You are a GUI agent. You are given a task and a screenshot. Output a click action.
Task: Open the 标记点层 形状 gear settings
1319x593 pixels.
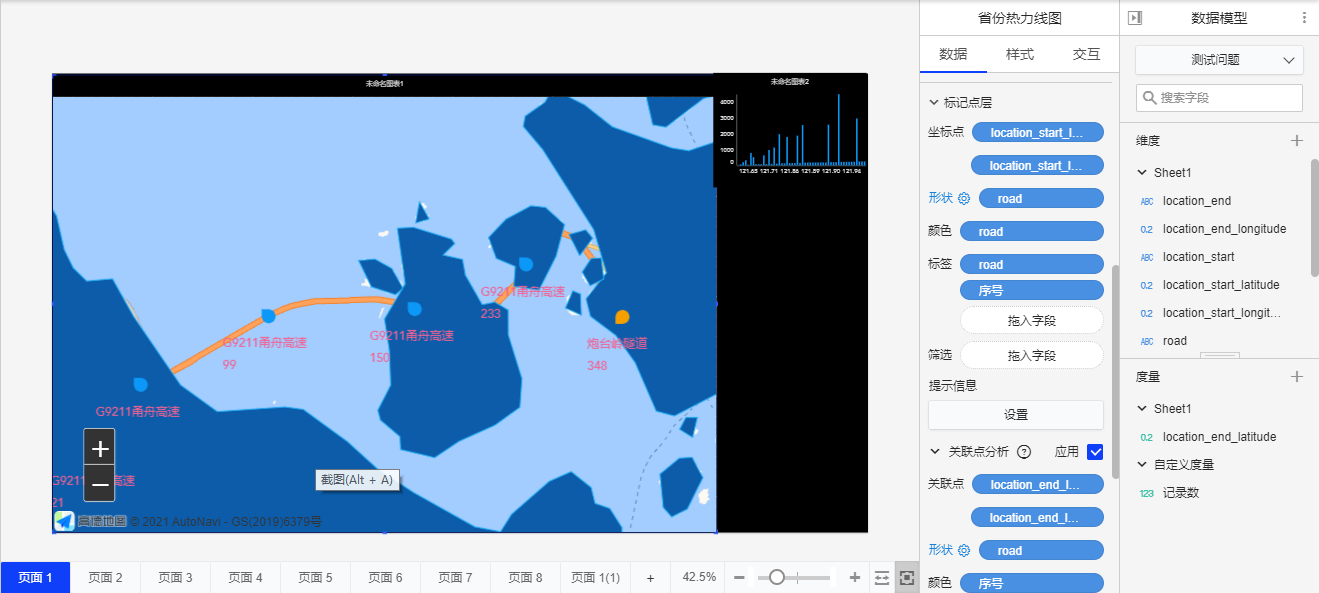964,199
